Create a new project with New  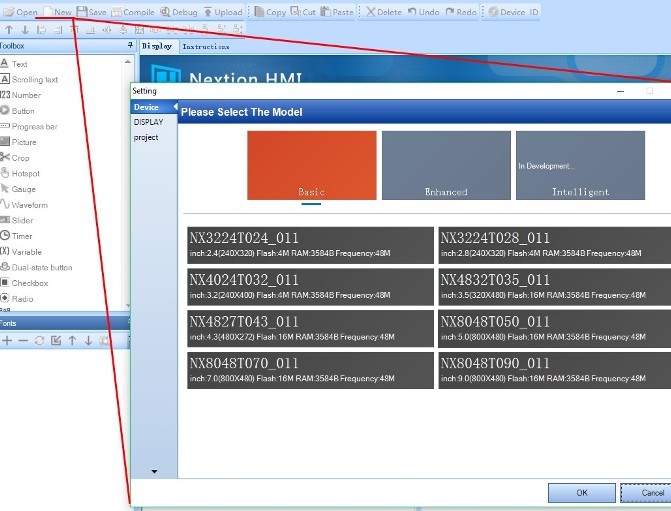57,12
